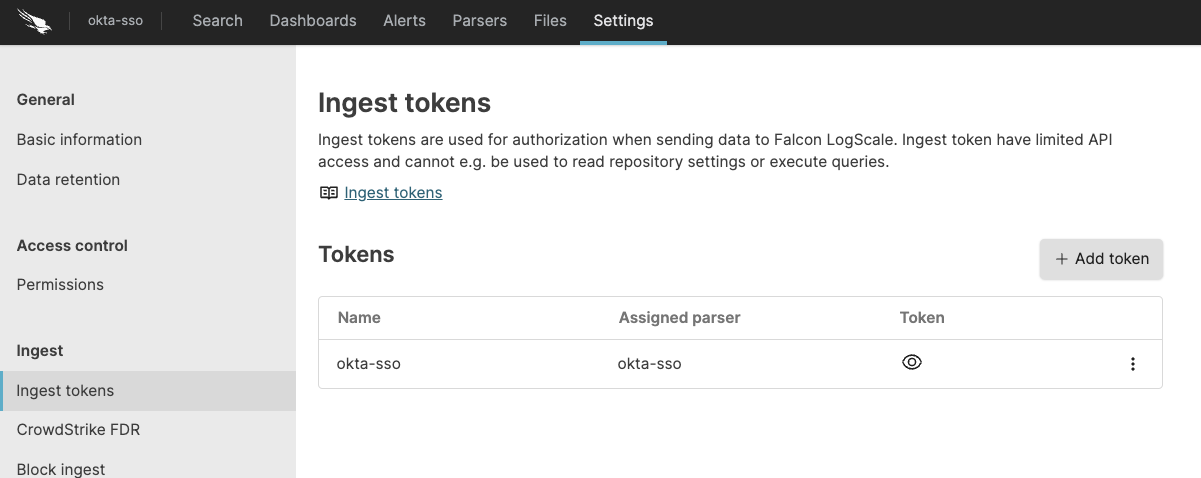Open Permissions under Access control

coord(60,285)
